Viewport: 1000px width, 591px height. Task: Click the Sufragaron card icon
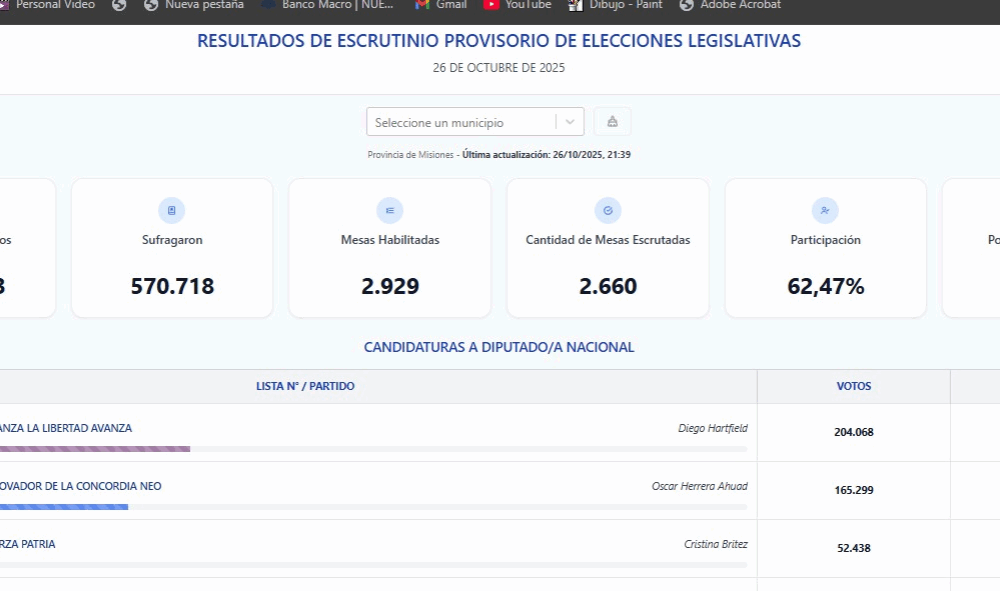(171, 210)
